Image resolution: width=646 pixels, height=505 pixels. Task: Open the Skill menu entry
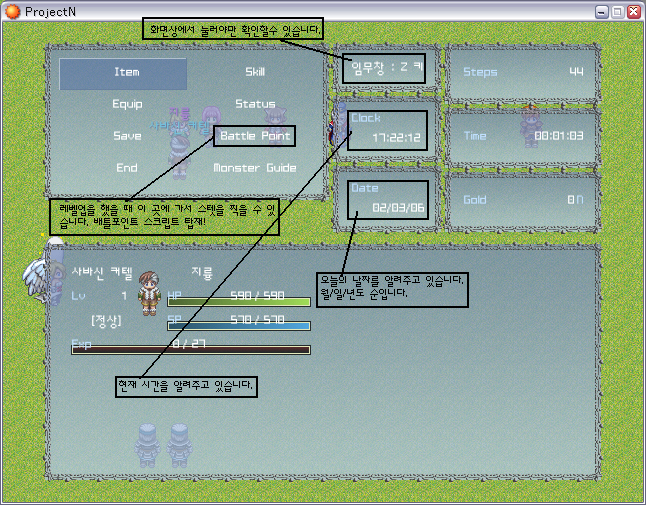pos(255,73)
